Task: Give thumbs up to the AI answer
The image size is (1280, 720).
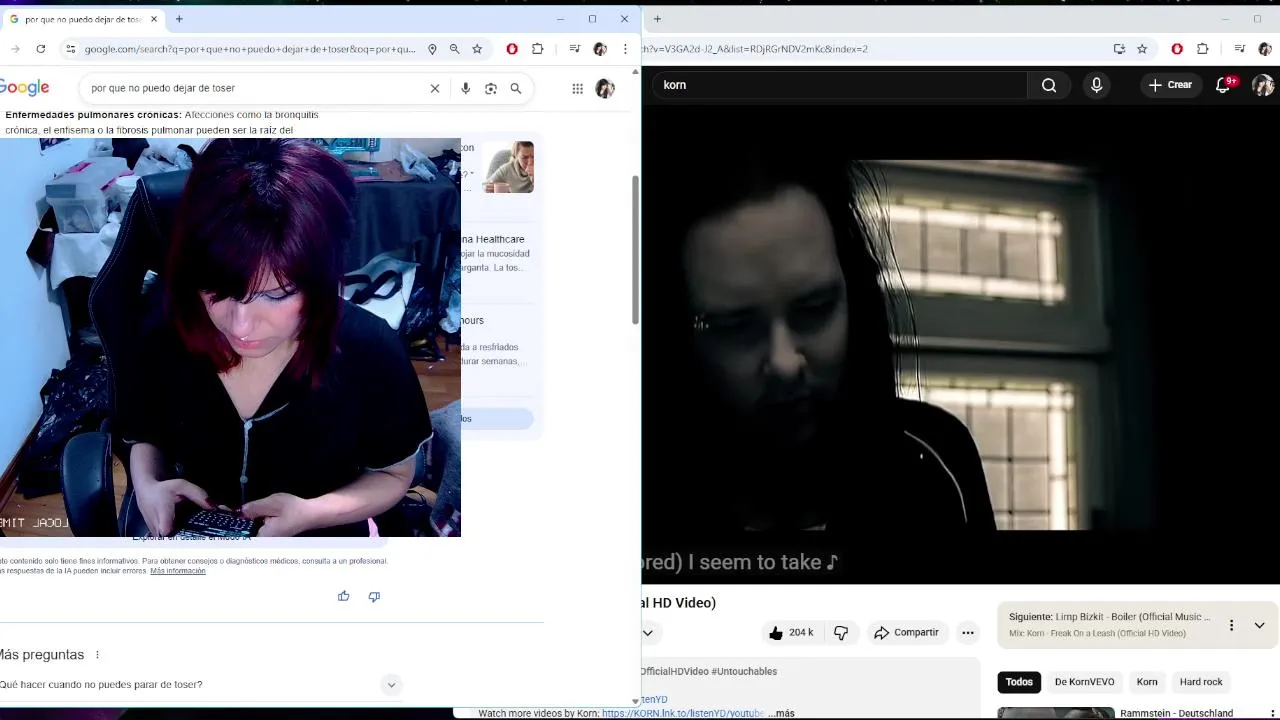Action: coord(343,596)
